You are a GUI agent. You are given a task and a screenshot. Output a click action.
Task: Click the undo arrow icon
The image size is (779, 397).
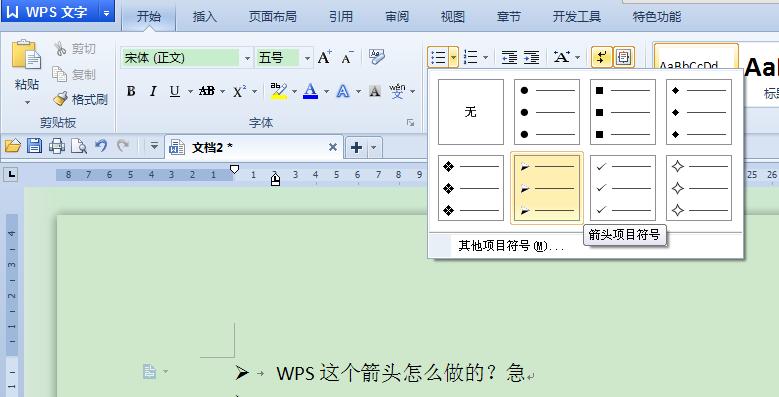pos(101,146)
